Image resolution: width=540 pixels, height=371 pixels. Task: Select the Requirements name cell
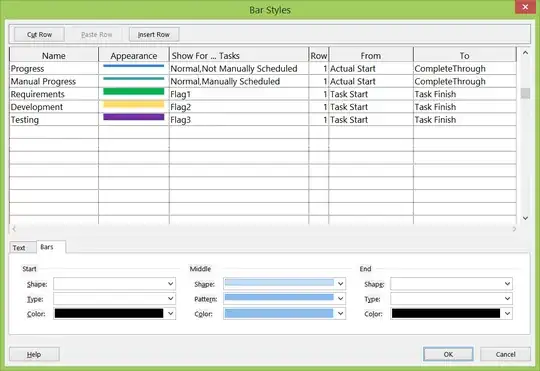coord(54,94)
